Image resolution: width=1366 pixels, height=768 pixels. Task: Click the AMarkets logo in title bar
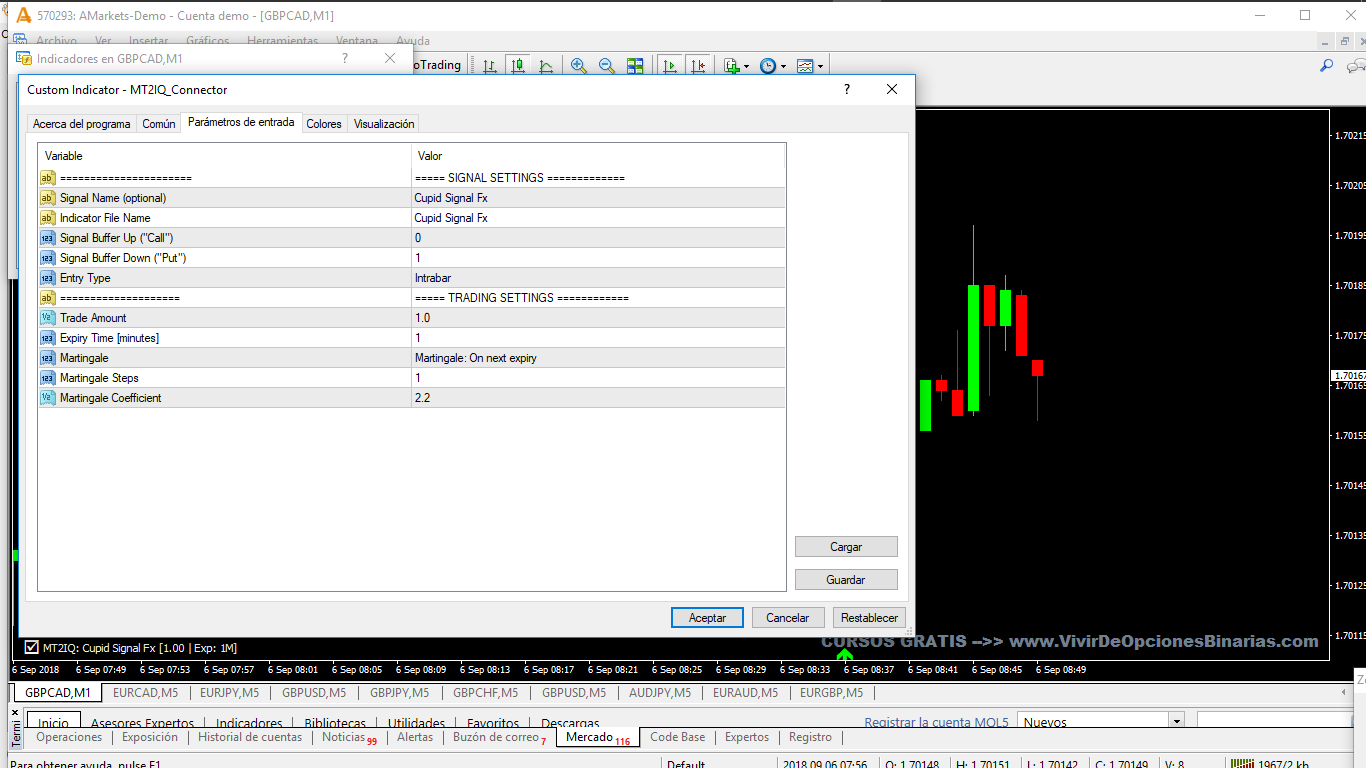coord(23,15)
